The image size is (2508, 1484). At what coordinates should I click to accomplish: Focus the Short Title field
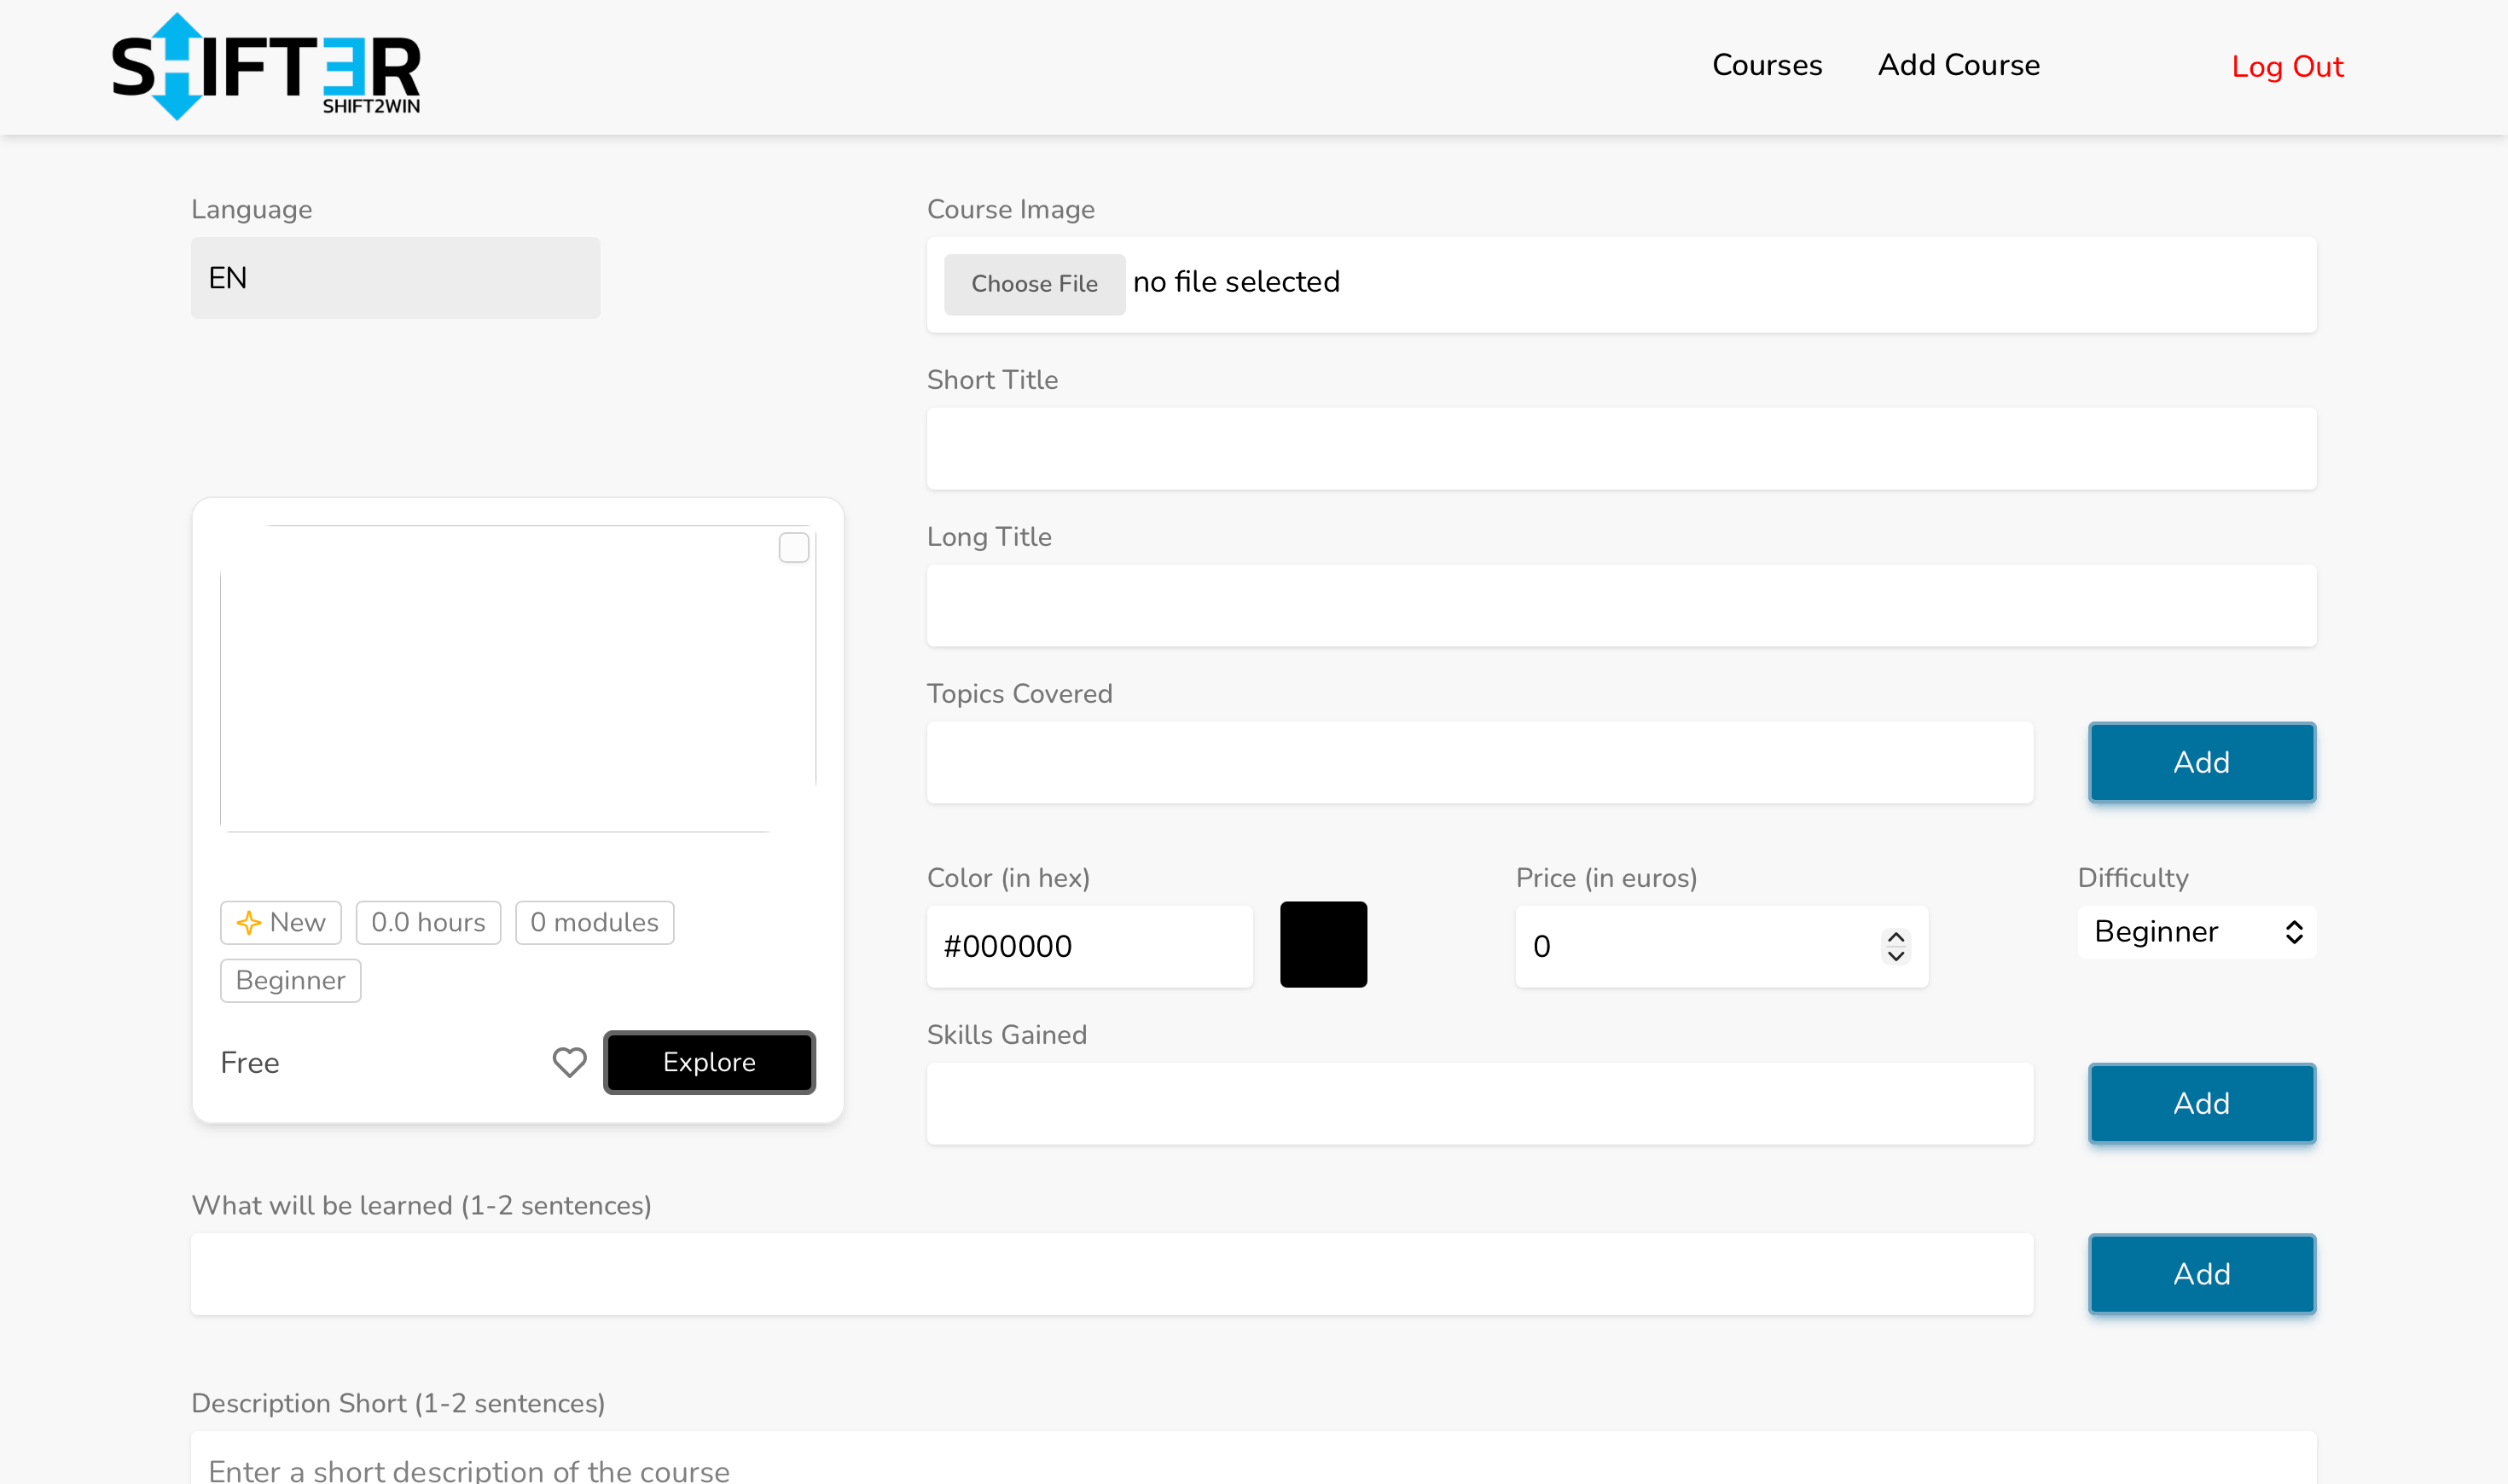(x=1620, y=449)
